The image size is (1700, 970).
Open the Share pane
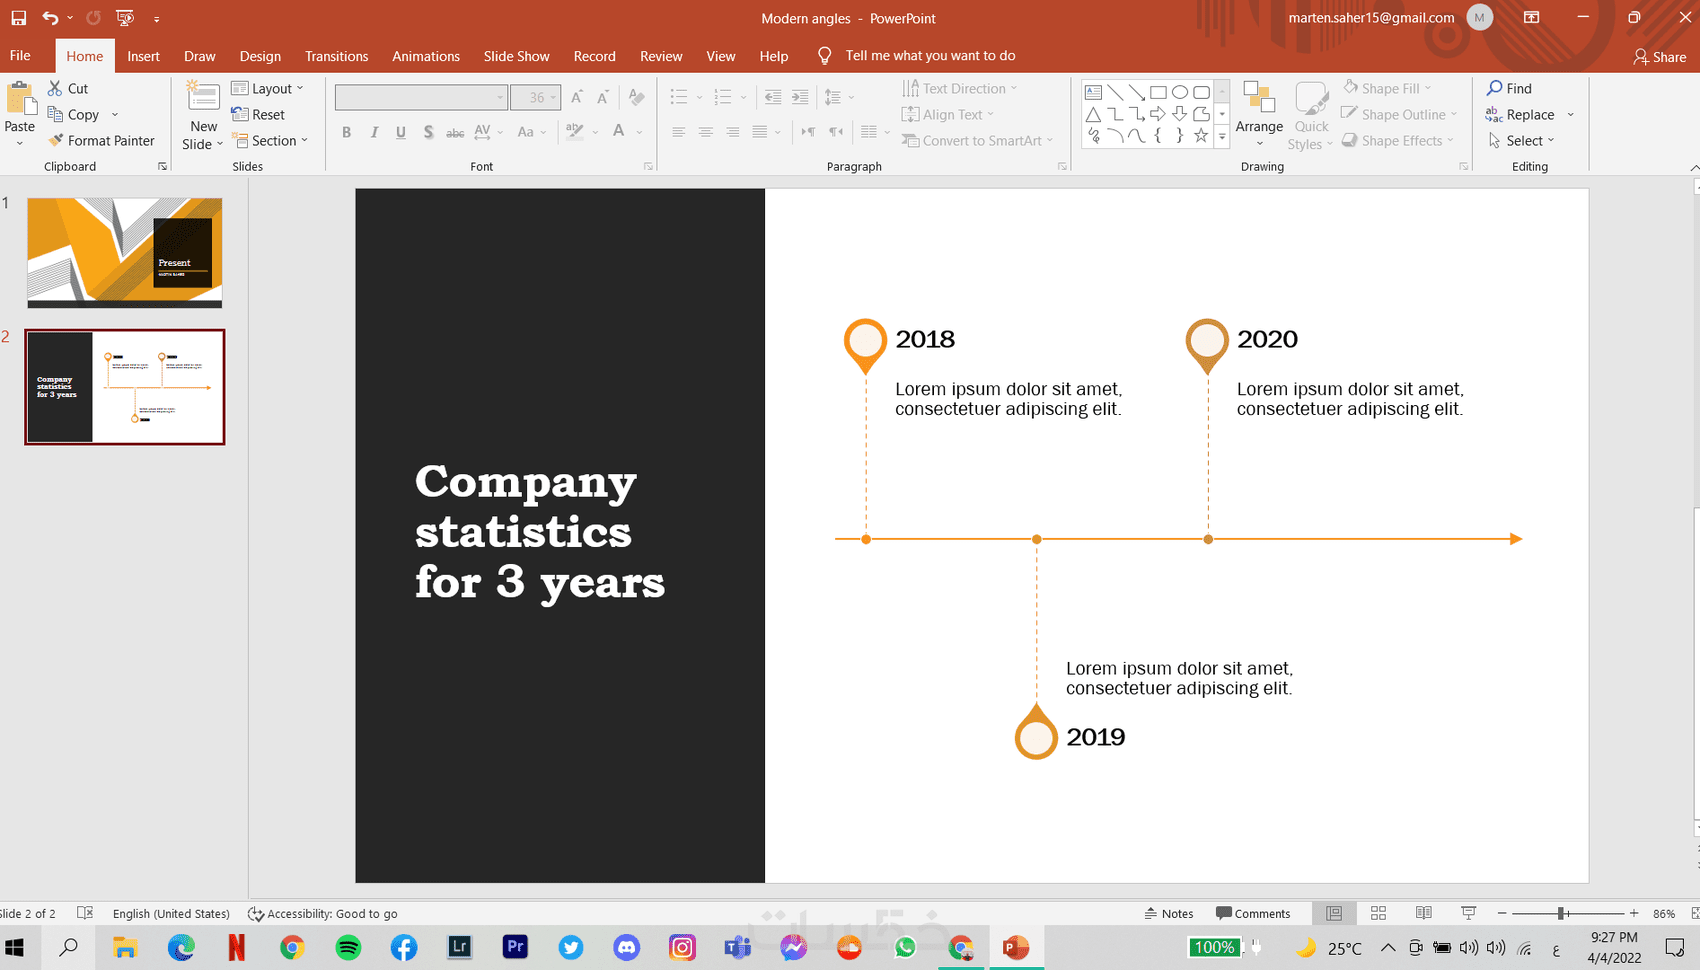click(1659, 57)
